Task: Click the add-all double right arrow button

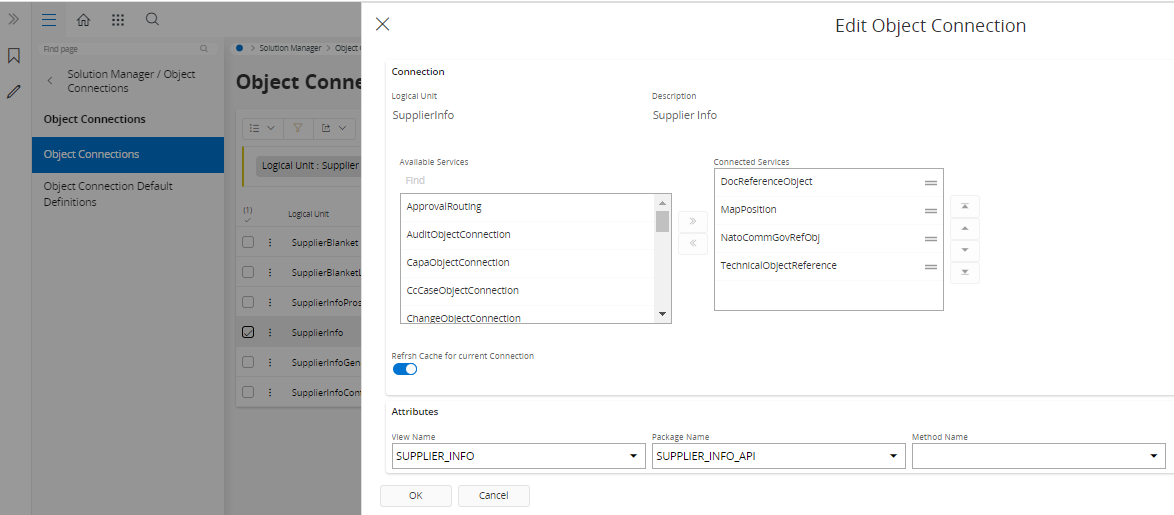Action: click(692, 221)
